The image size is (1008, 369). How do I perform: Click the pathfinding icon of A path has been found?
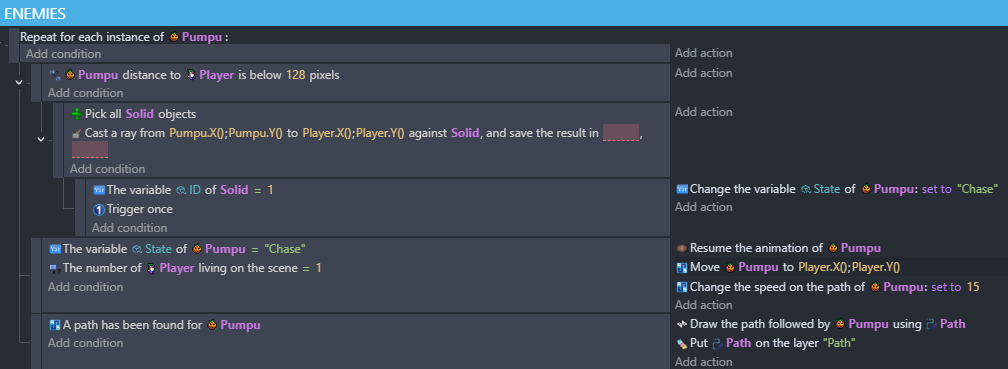point(55,325)
